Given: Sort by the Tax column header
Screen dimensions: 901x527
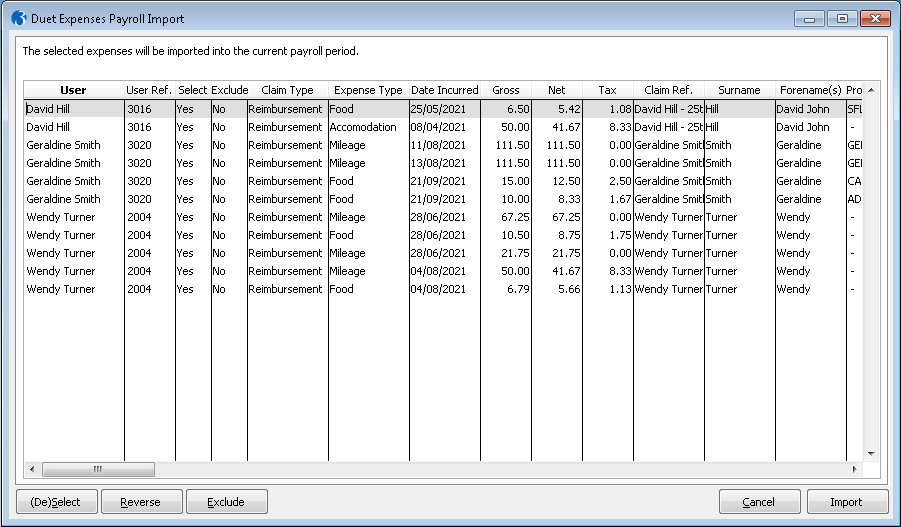Looking at the screenshot, I should tap(607, 90).
